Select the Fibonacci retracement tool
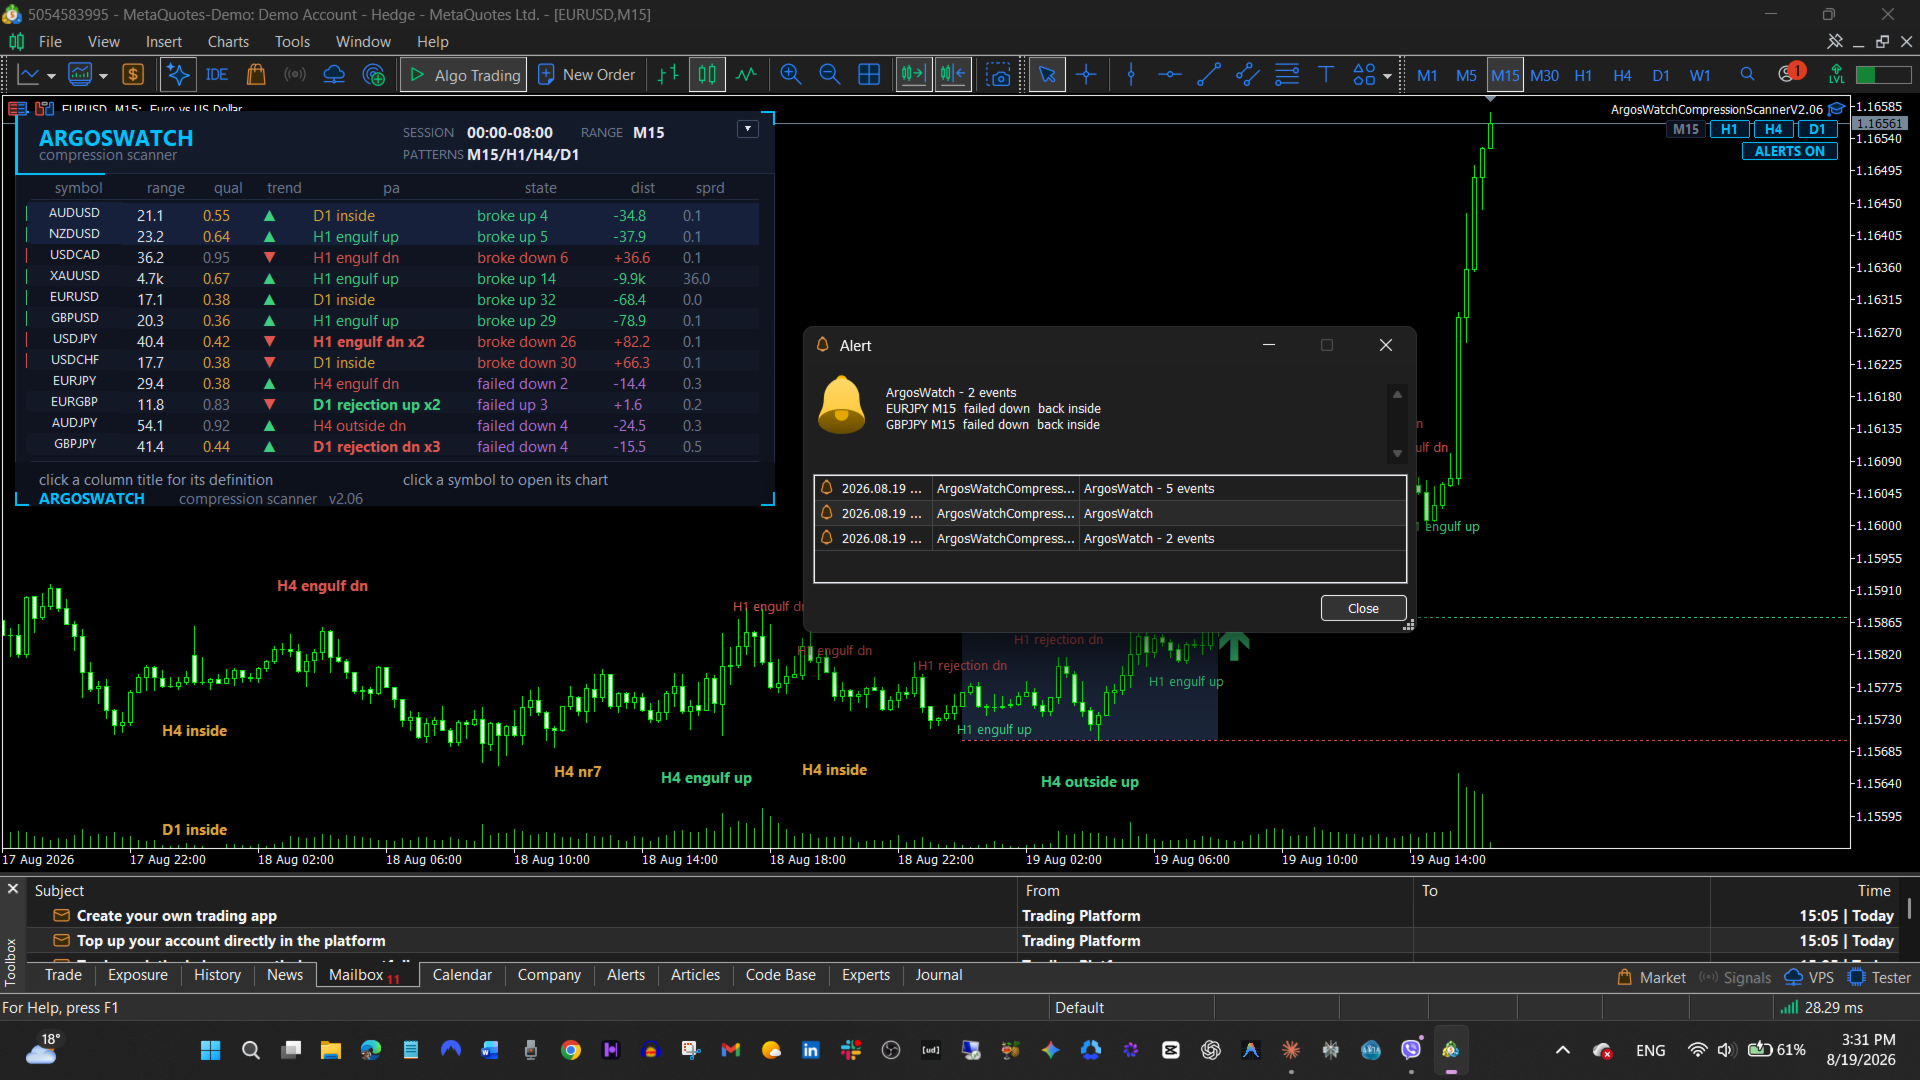The image size is (1920, 1080). (1287, 75)
